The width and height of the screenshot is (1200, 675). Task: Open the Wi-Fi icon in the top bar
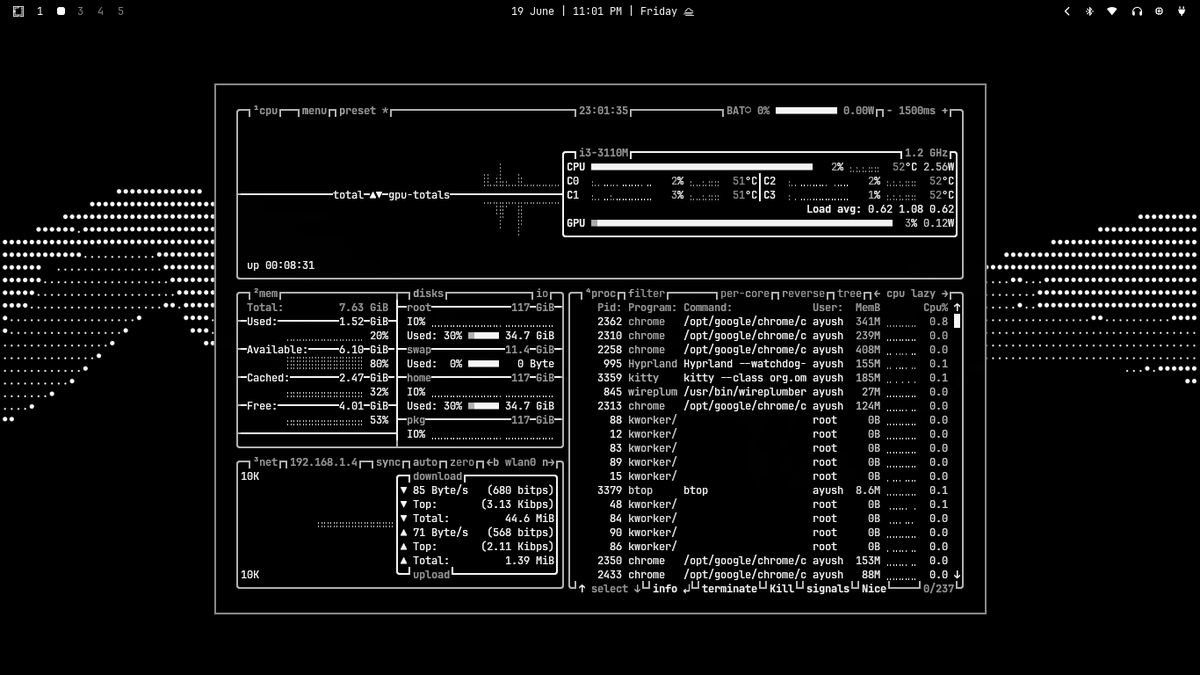1112,11
